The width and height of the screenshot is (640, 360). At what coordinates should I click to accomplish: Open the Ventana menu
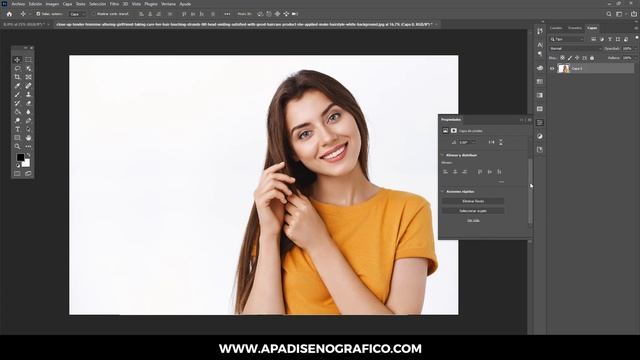168,4
